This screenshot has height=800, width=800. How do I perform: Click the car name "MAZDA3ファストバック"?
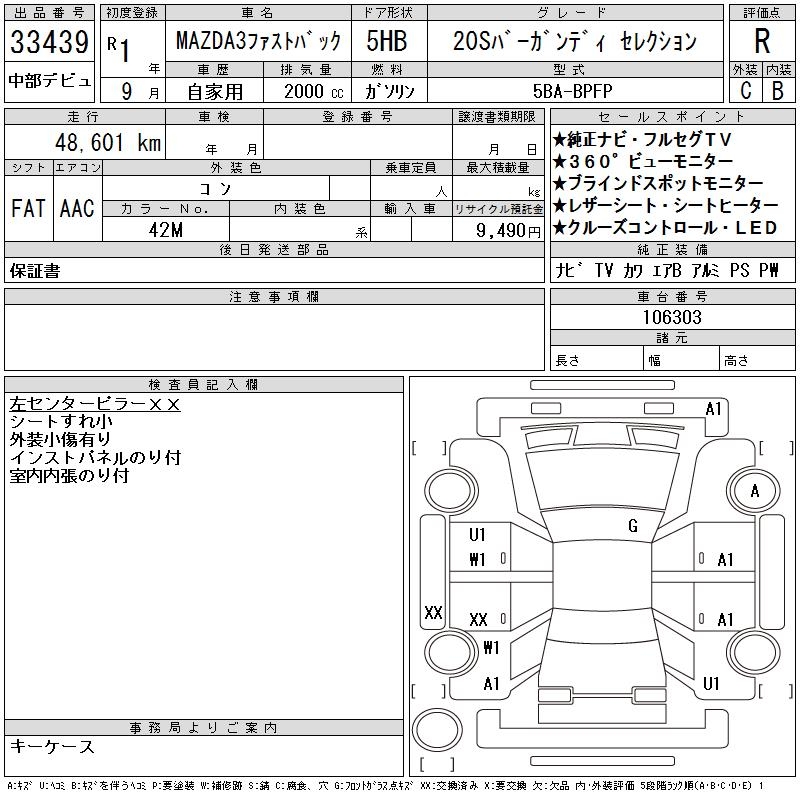point(258,41)
